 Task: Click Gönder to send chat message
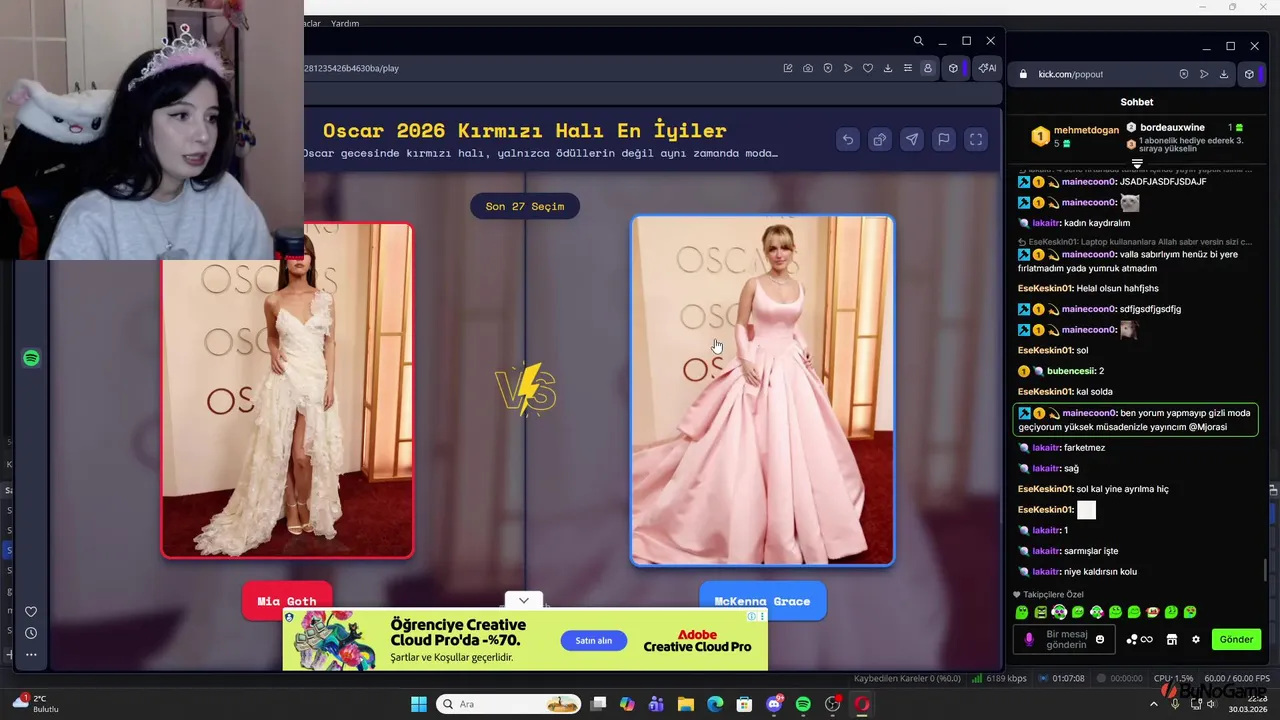pyautogui.click(x=1236, y=639)
